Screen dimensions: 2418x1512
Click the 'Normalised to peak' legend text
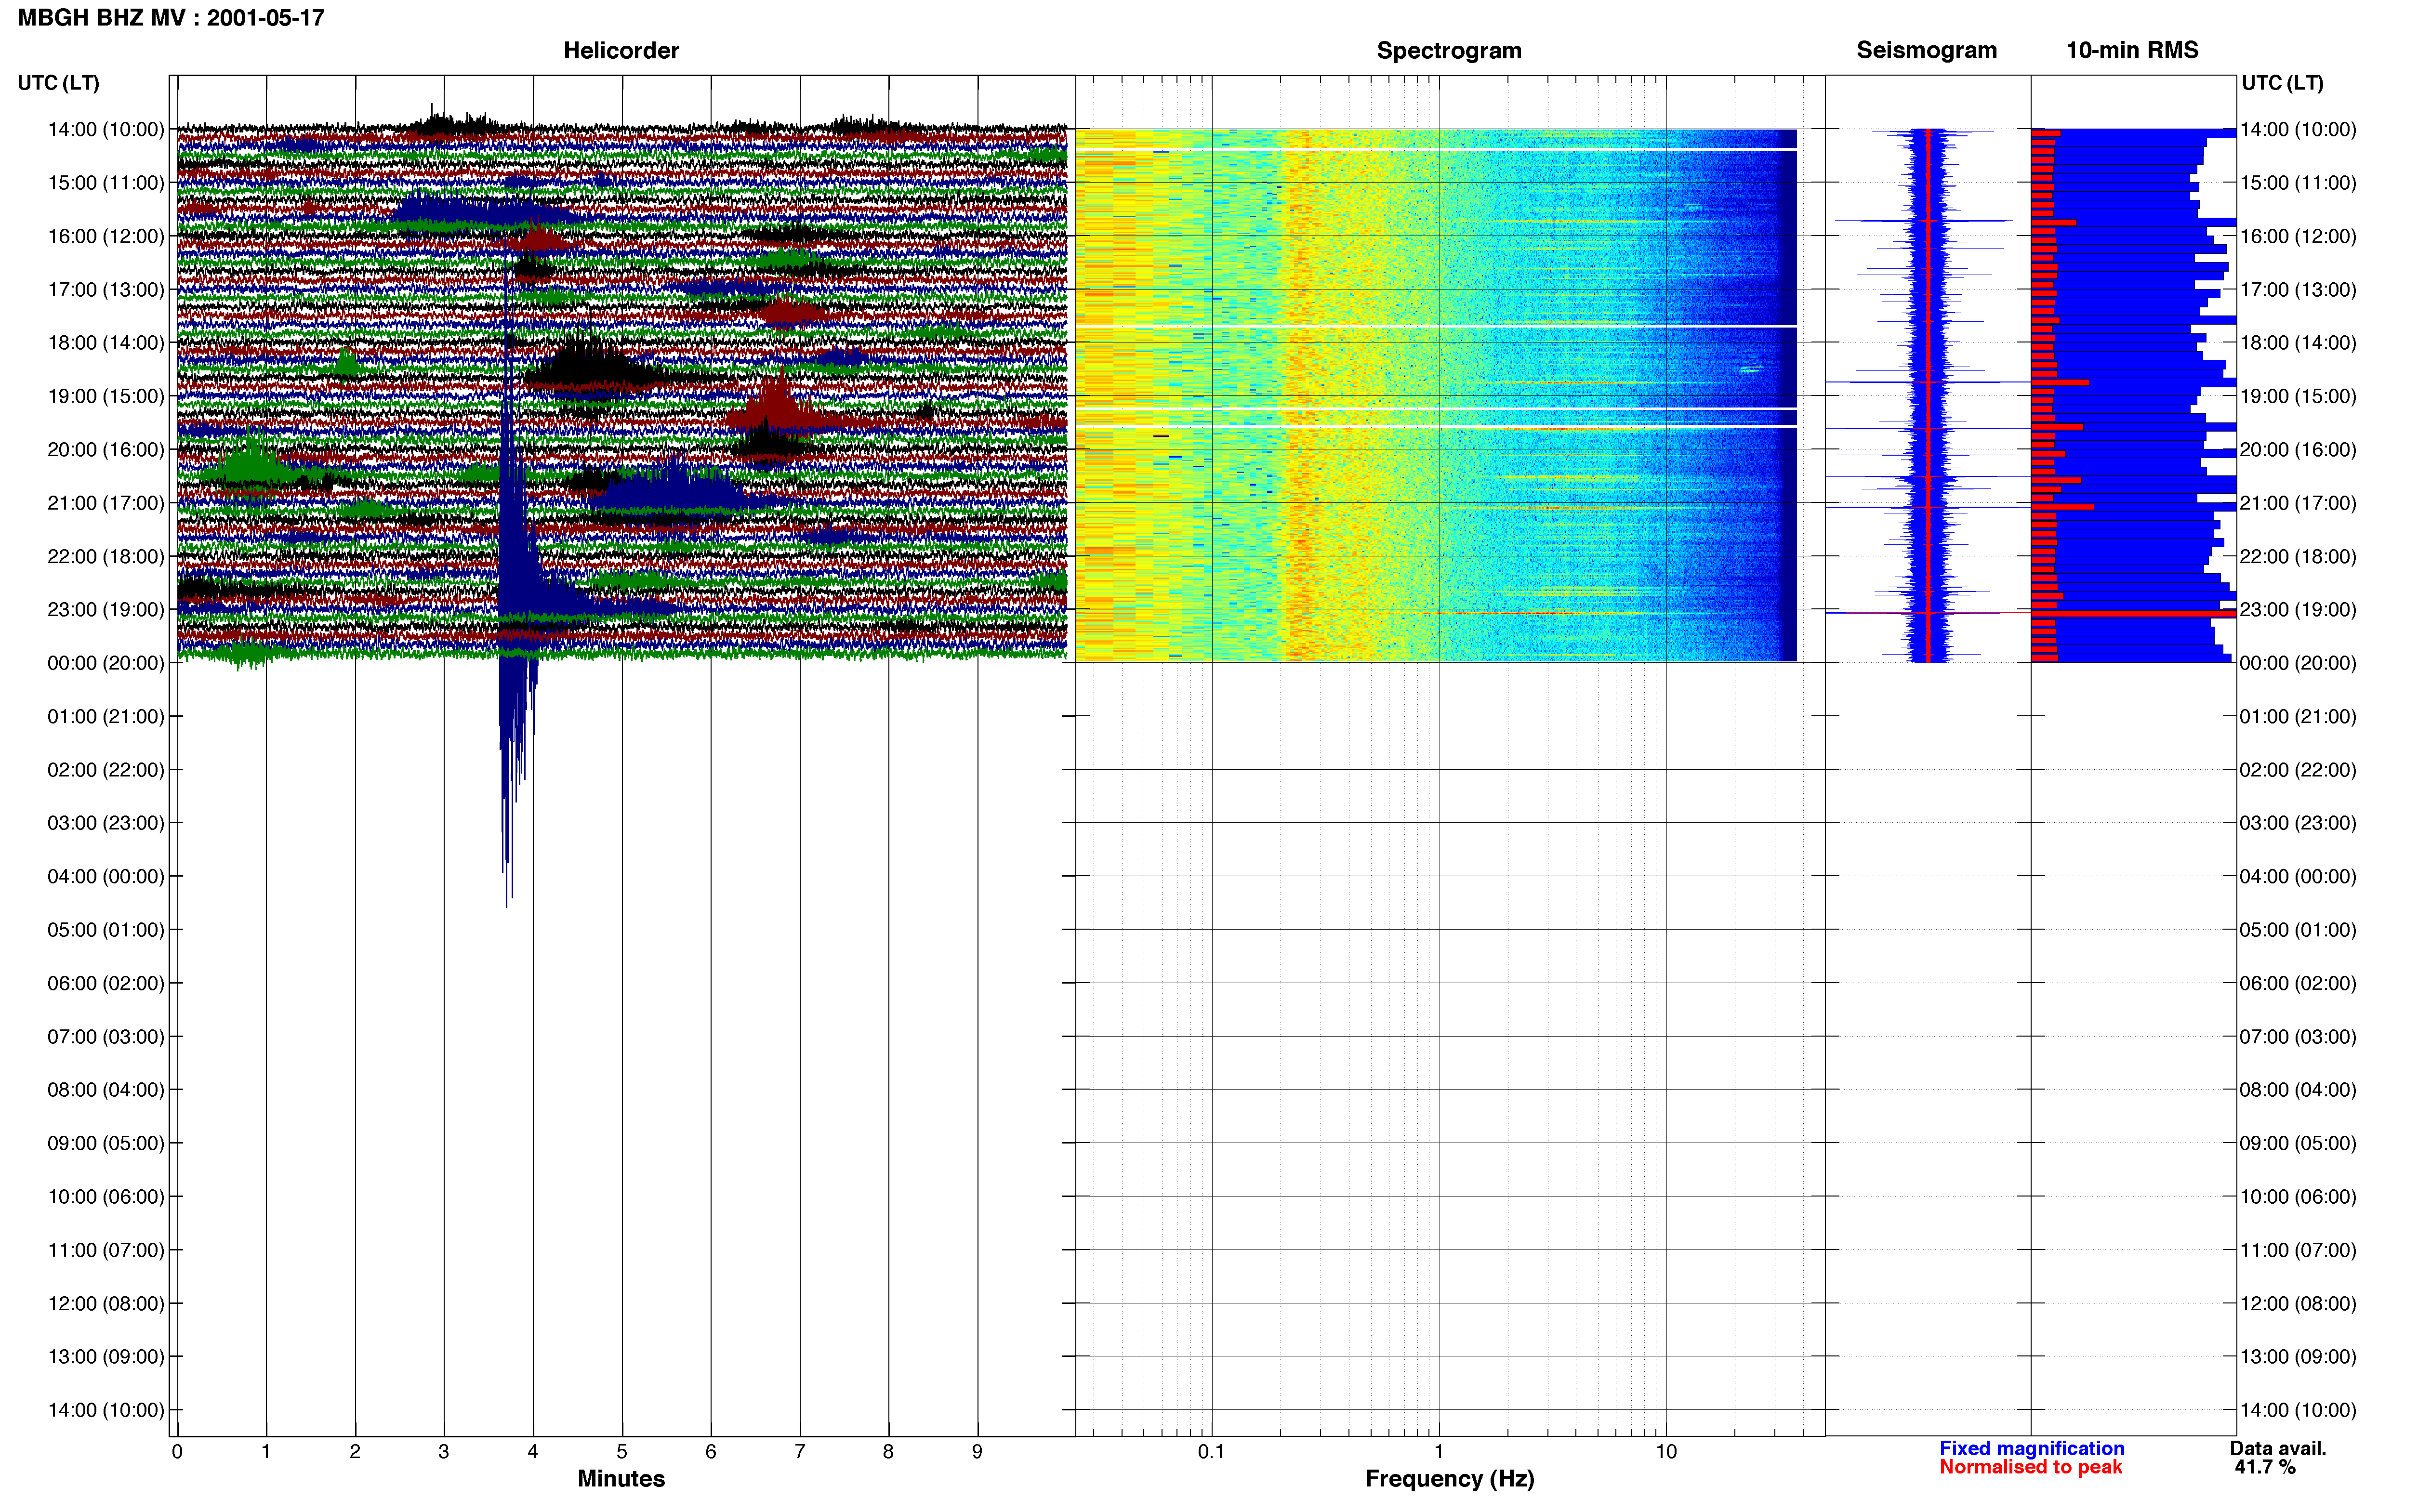tap(2030, 1467)
